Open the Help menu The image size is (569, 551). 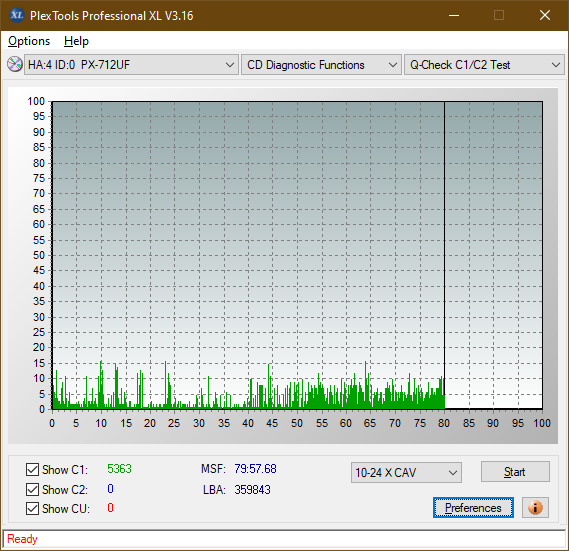click(x=76, y=41)
